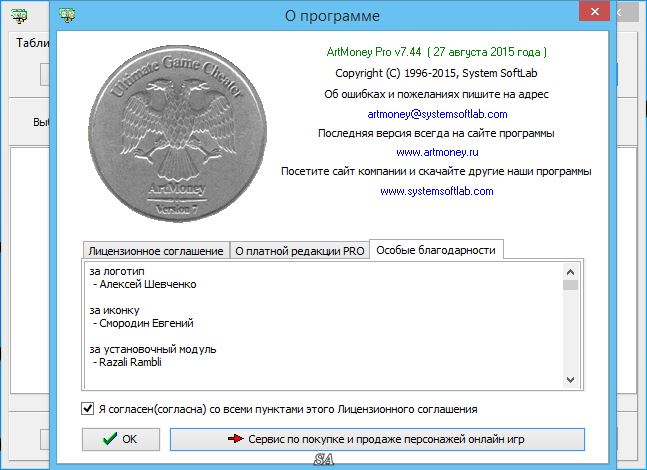Click the ArtMoney coin logo image
The image size is (647, 470).
click(x=177, y=133)
